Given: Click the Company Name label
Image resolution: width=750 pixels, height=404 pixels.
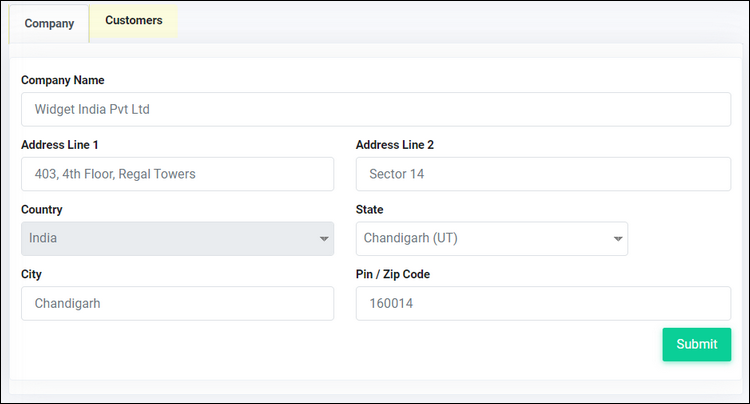Looking at the screenshot, I should [63, 80].
